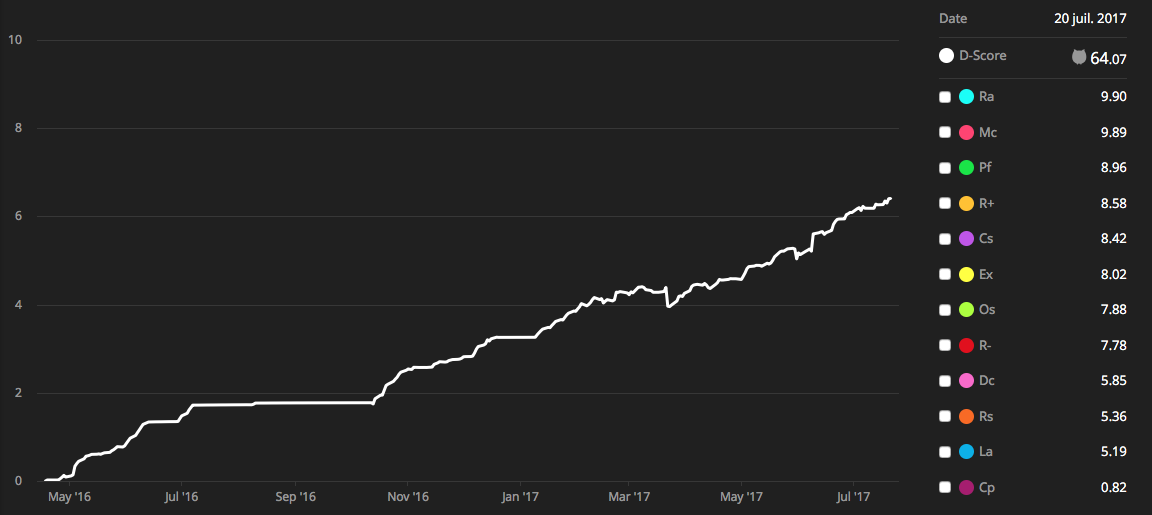Screen dimensions: 1152x515
Task: Click the y-axis label 2
Action: coord(16,393)
